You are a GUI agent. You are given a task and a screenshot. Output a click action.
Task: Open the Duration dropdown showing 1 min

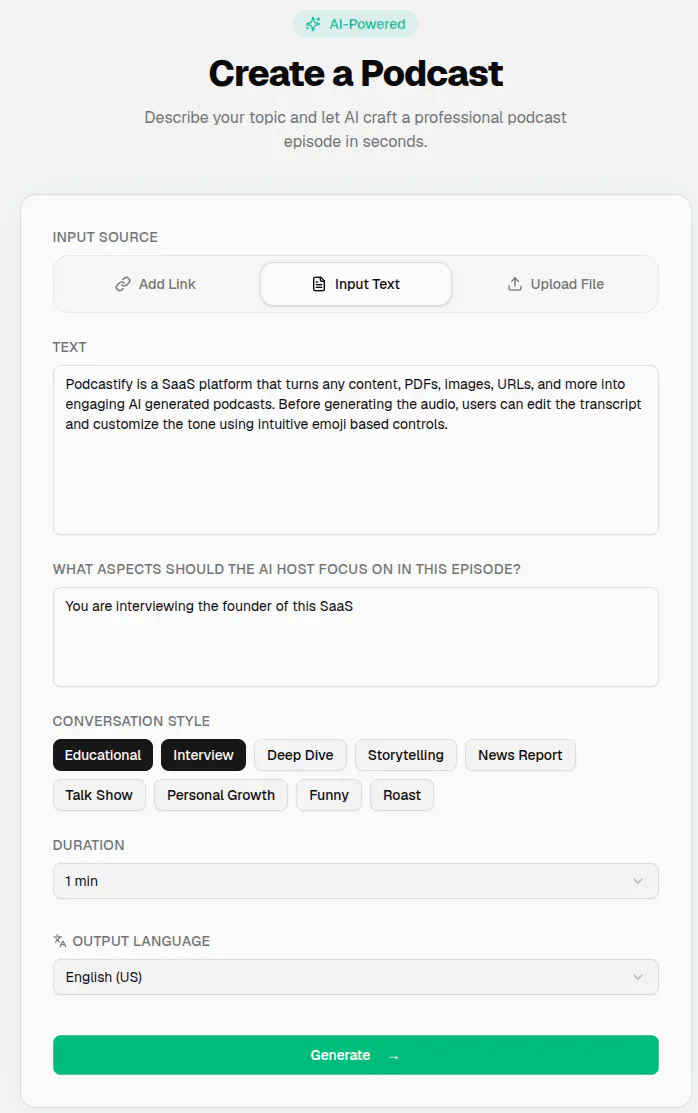point(356,881)
